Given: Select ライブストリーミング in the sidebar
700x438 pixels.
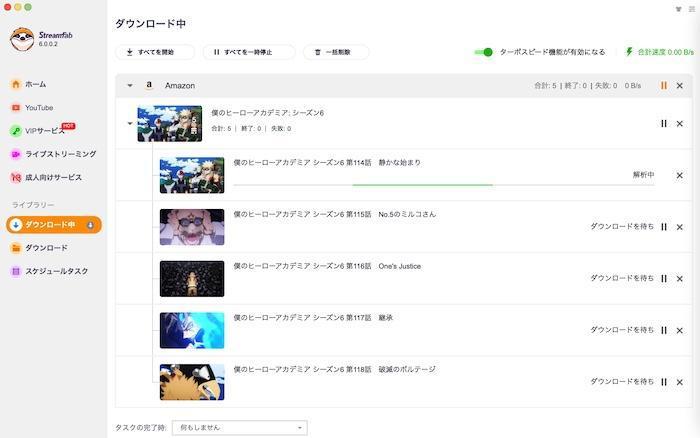Looking at the screenshot, I should tap(53, 154).
